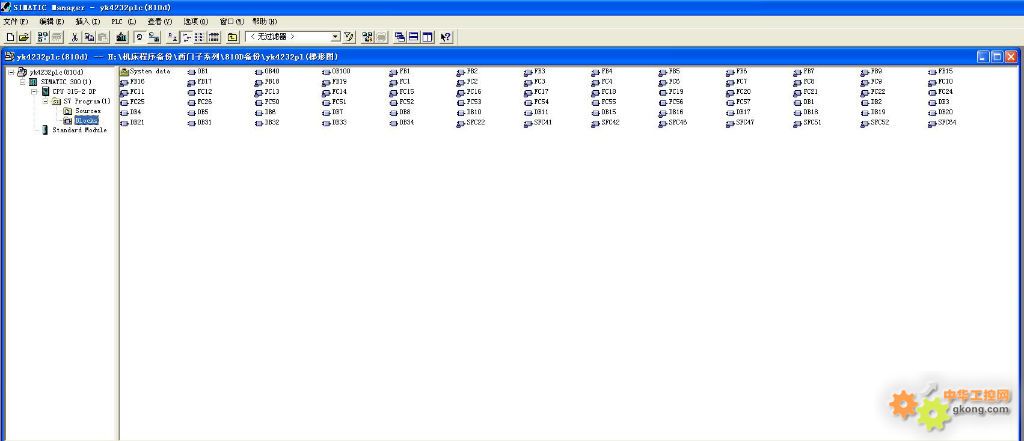Select block OB40
This screenshot has height=441, width=1024.
click(266, 71)
